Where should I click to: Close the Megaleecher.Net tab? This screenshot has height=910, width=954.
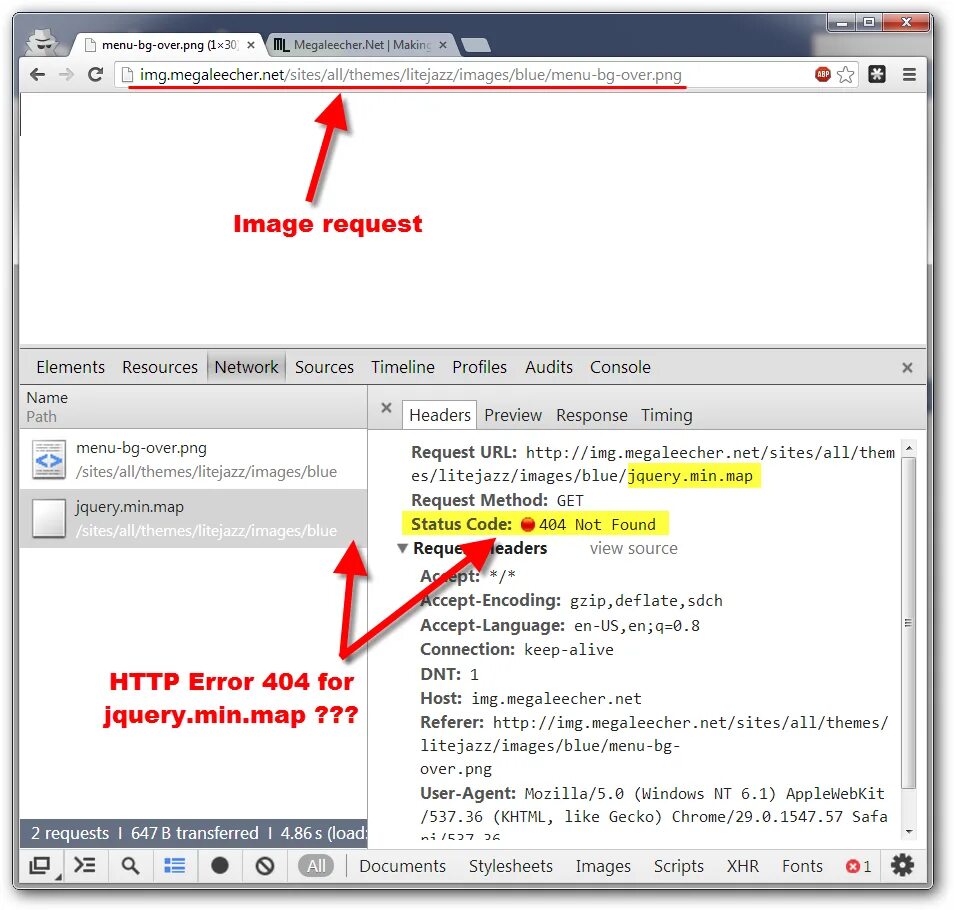(x=443, y=45)
